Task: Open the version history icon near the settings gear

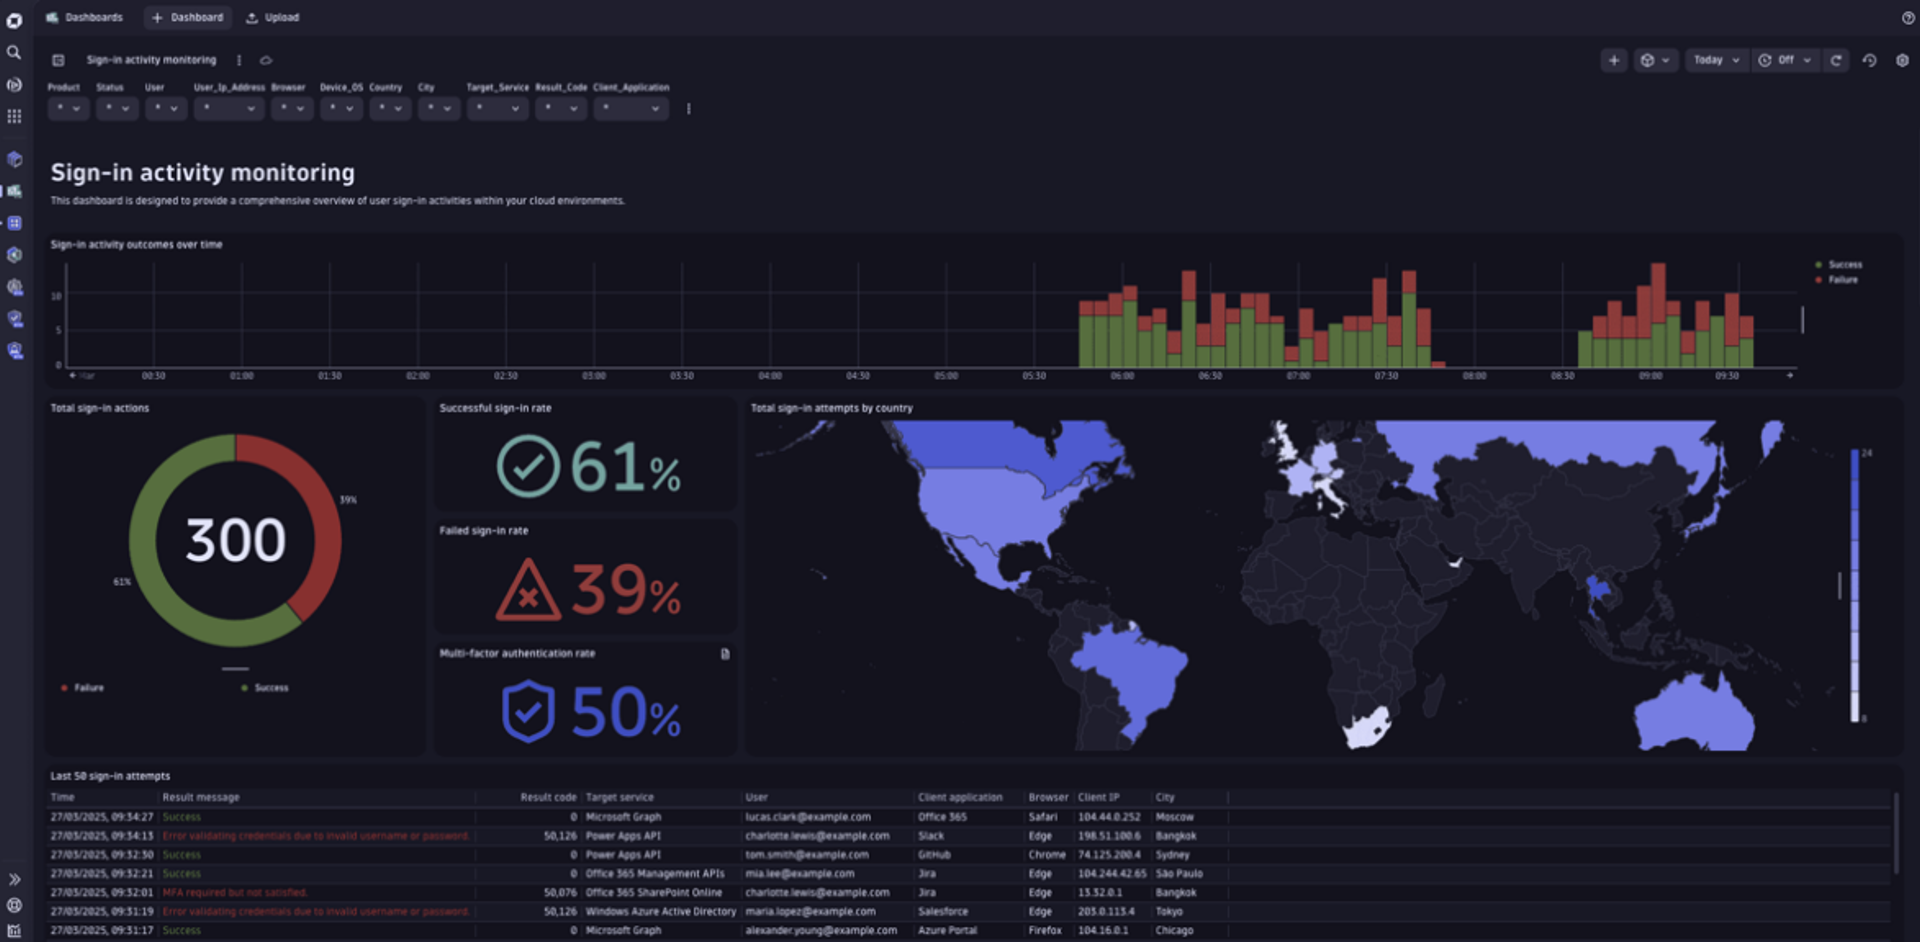Action: (x=1870, y=61)
